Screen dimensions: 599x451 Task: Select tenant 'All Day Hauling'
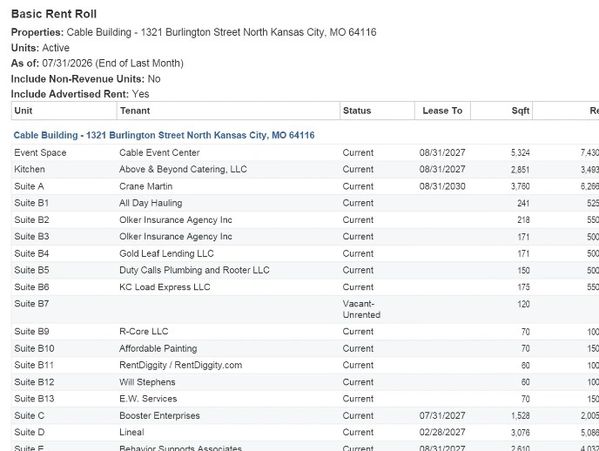tap(151, 203)
